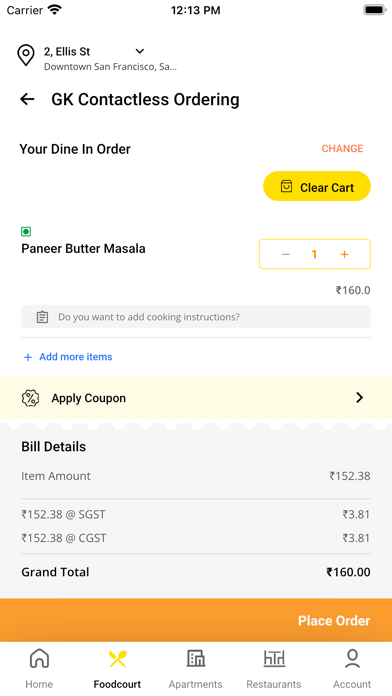Go back using the left arrow
Screen dimensions: 392x696
[x=27, y=99]
